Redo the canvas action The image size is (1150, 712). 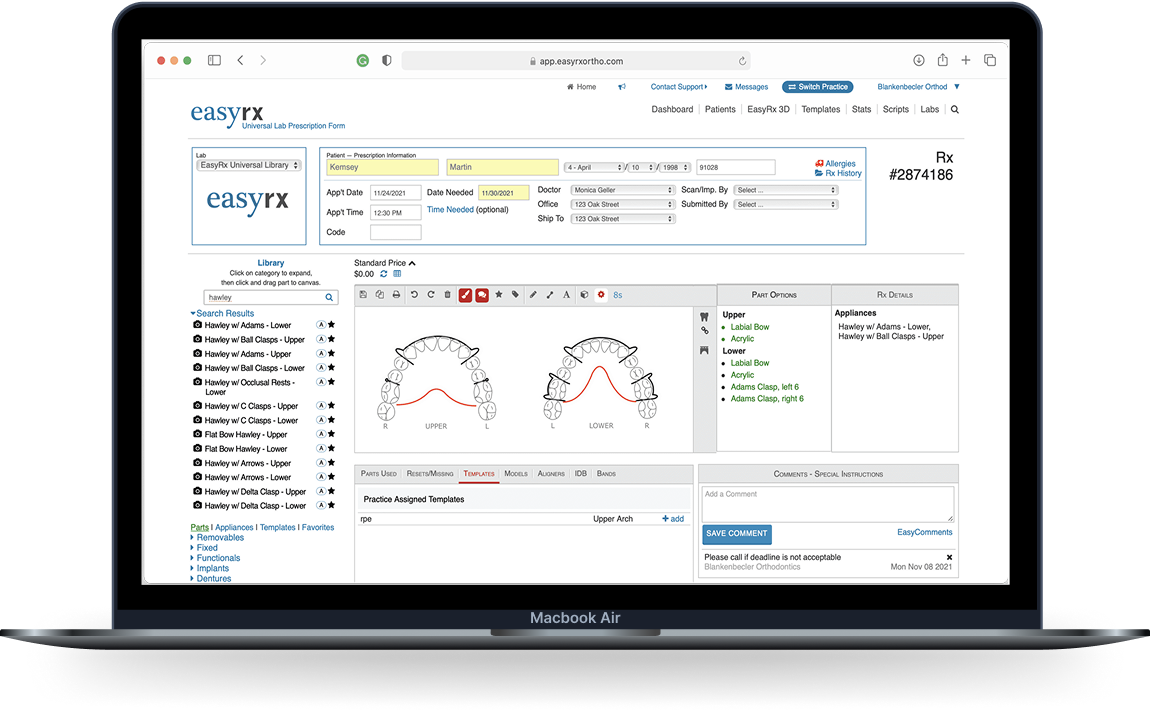point(431,295)
